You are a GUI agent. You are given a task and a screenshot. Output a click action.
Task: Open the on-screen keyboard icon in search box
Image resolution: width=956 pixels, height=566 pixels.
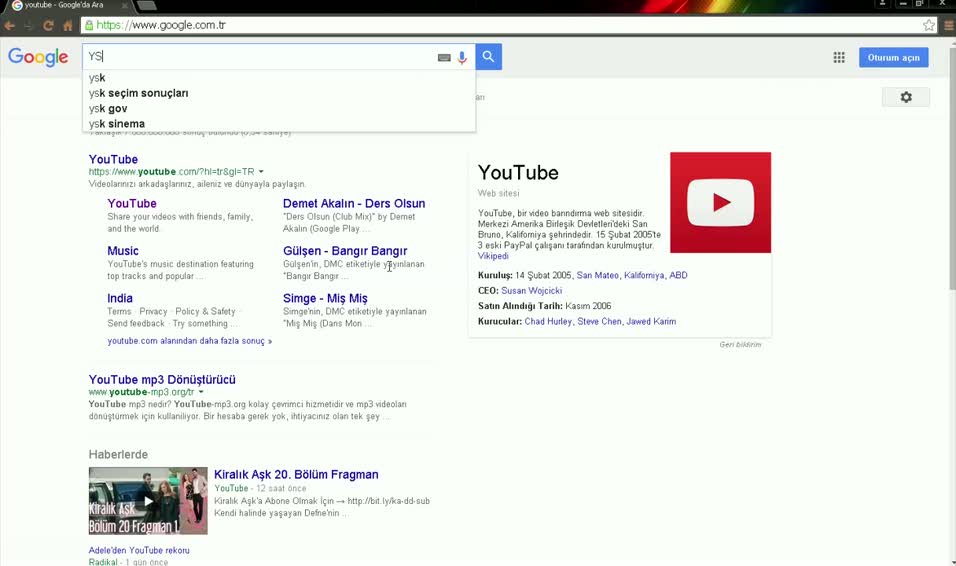(444, 58)
